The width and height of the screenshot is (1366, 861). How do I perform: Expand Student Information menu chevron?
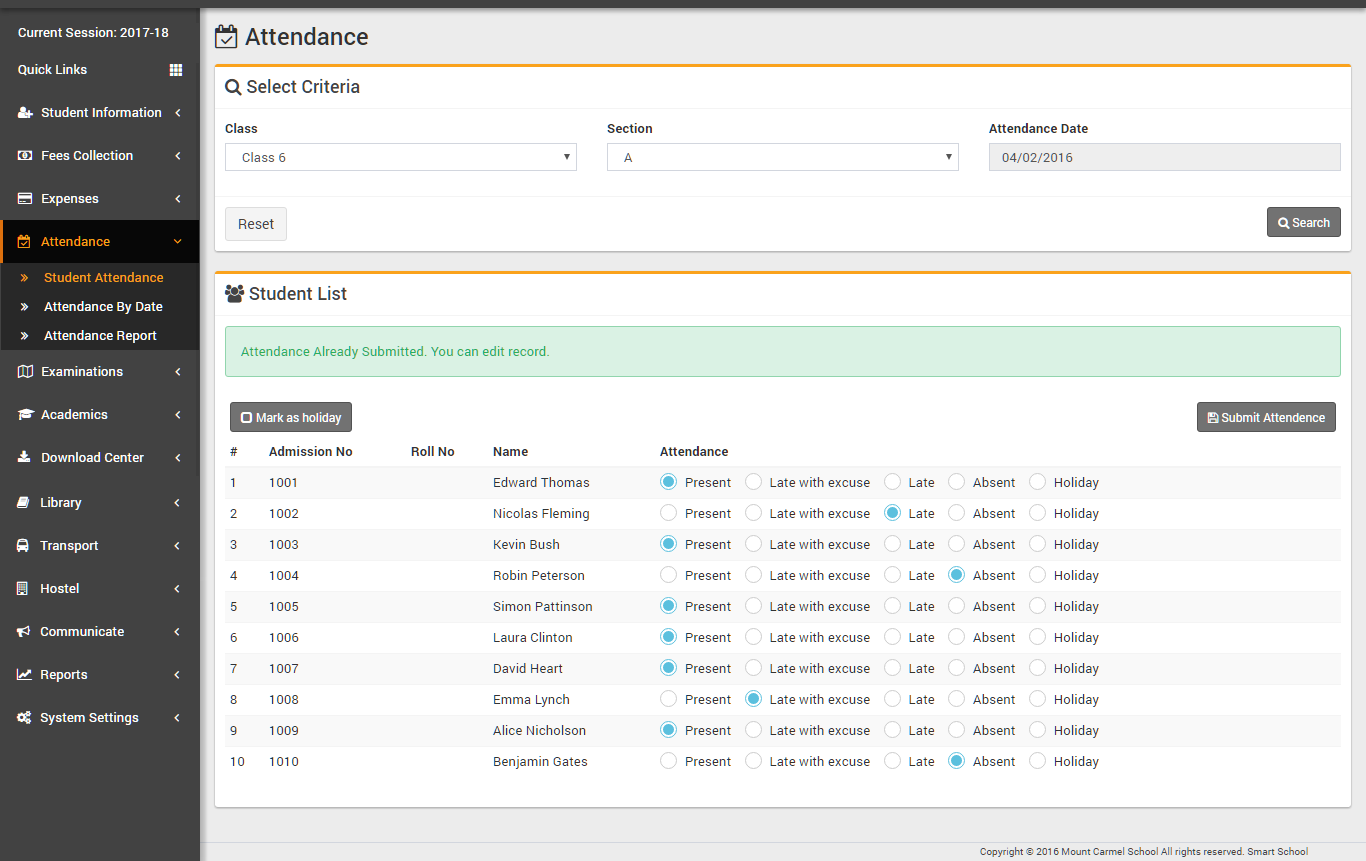(178, 113)
